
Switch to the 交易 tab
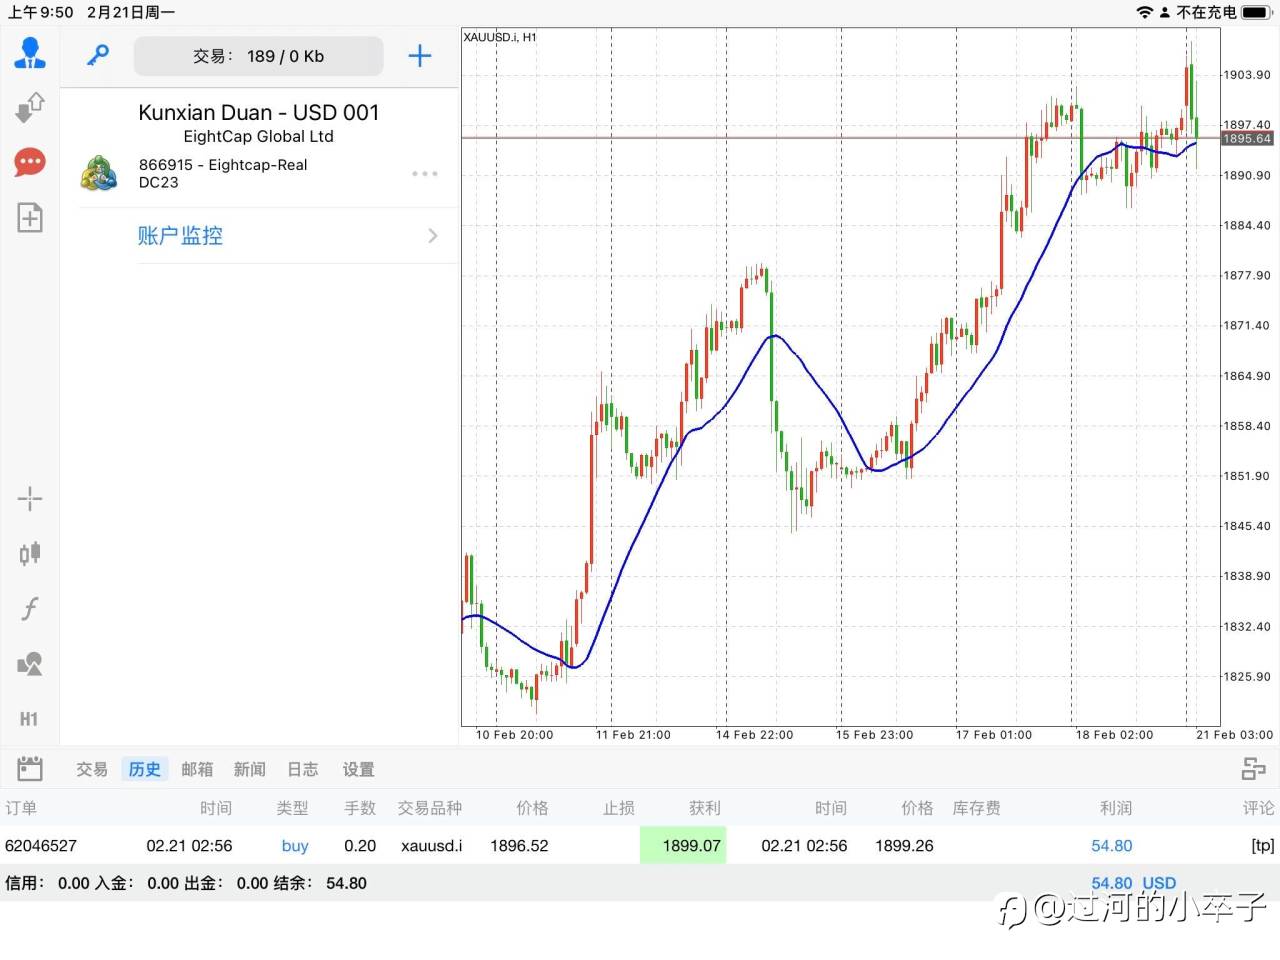pos(92,769)
